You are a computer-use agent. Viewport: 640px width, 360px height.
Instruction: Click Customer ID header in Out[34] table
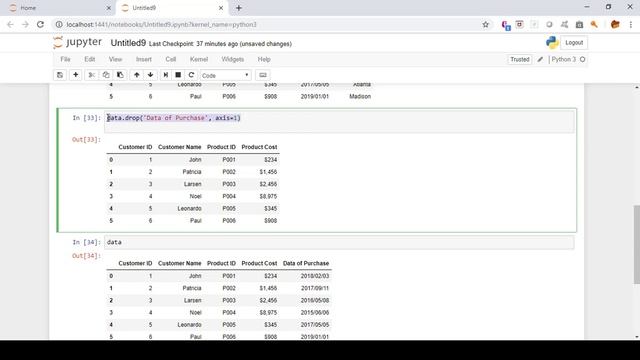tap(135, 263)
